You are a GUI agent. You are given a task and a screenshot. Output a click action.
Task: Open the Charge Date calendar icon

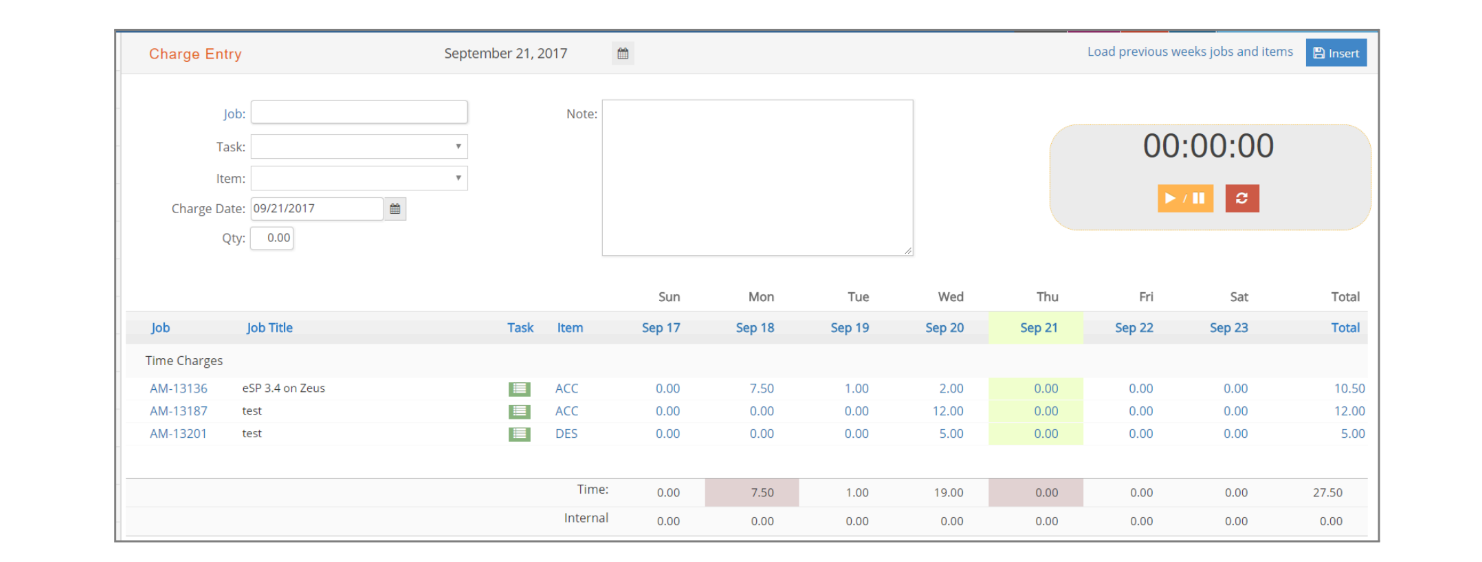point(395,209)
